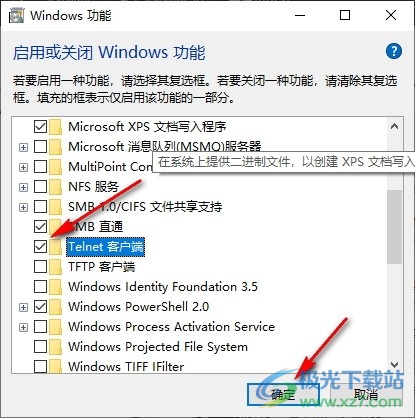Screen dimensions: 415x418
Task: Click folder icon beside TFTP 客户端
Action: 56,267
